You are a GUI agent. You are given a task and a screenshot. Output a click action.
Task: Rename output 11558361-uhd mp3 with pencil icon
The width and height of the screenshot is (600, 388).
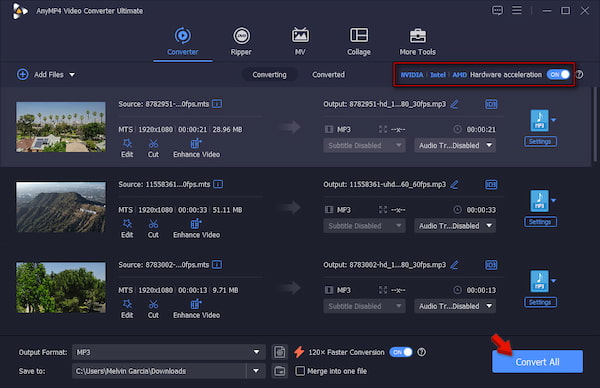point(454,185)
